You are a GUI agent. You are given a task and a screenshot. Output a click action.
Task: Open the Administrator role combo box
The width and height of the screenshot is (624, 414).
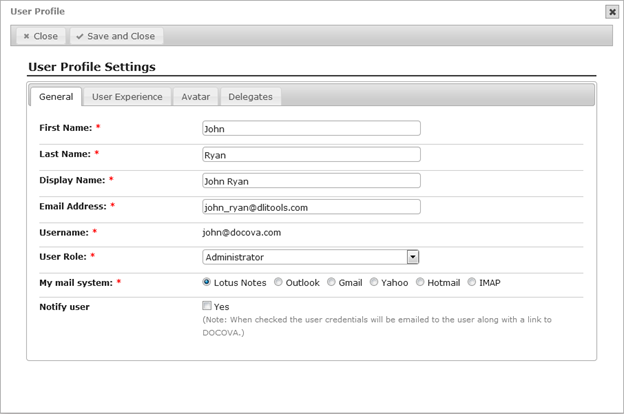pyautogui.click(x=310, y=257)
